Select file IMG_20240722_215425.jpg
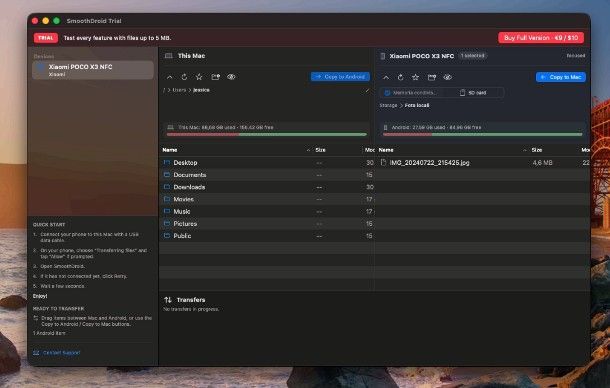This screenshot has height=388, width=610. pos(483,163)
